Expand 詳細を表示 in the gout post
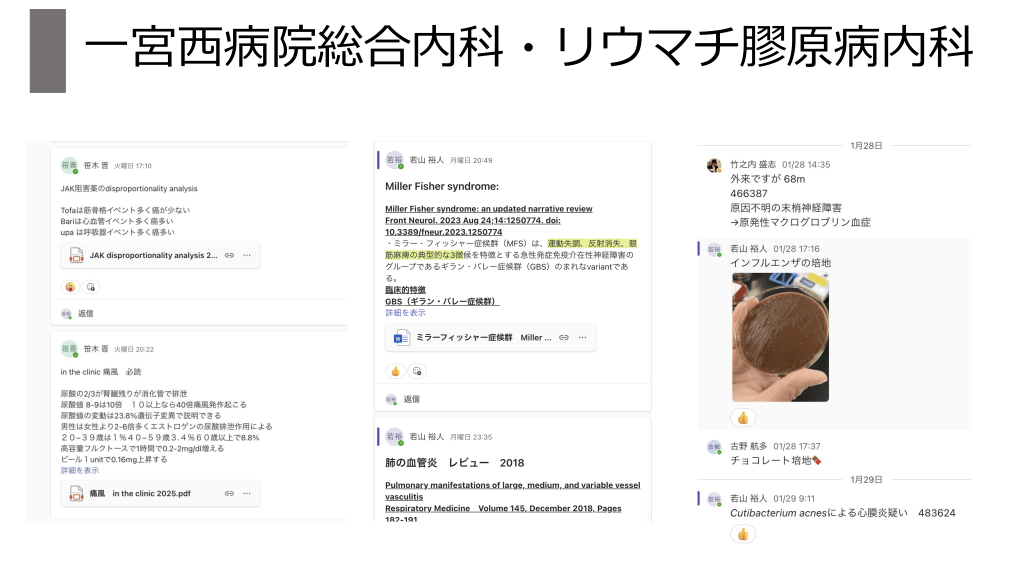The image size is (1024, 576). [80, 470]
